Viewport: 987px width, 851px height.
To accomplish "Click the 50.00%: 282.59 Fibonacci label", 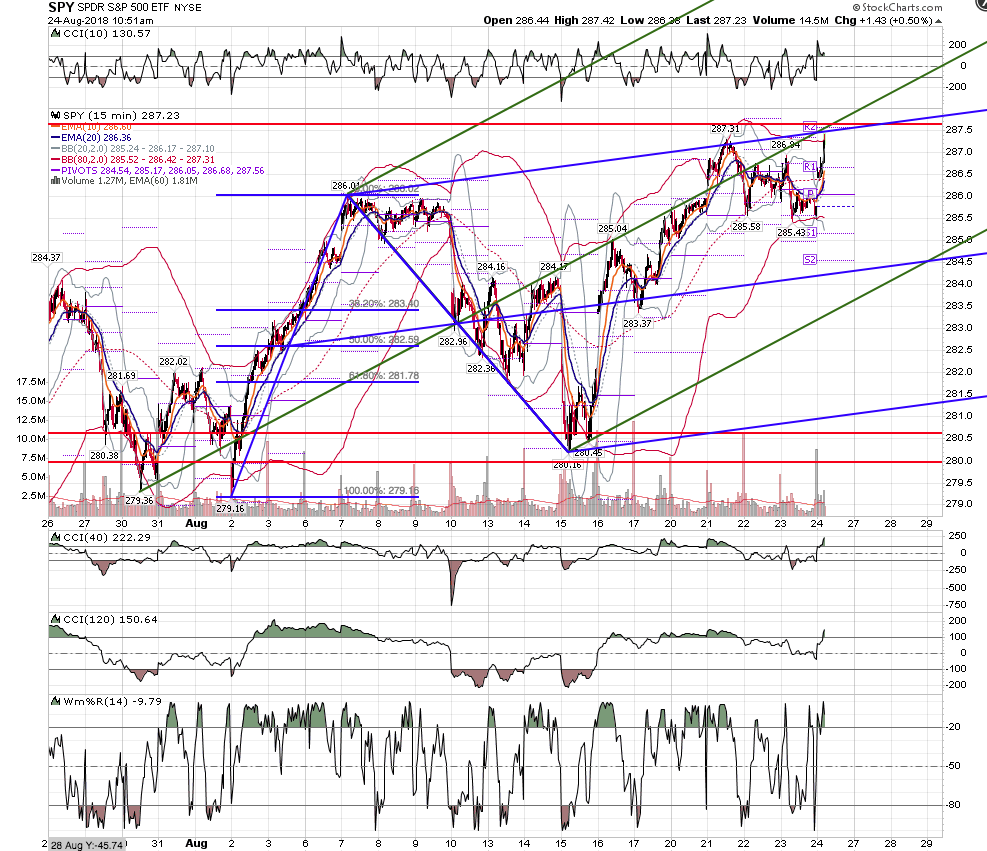I will [384, 340].
